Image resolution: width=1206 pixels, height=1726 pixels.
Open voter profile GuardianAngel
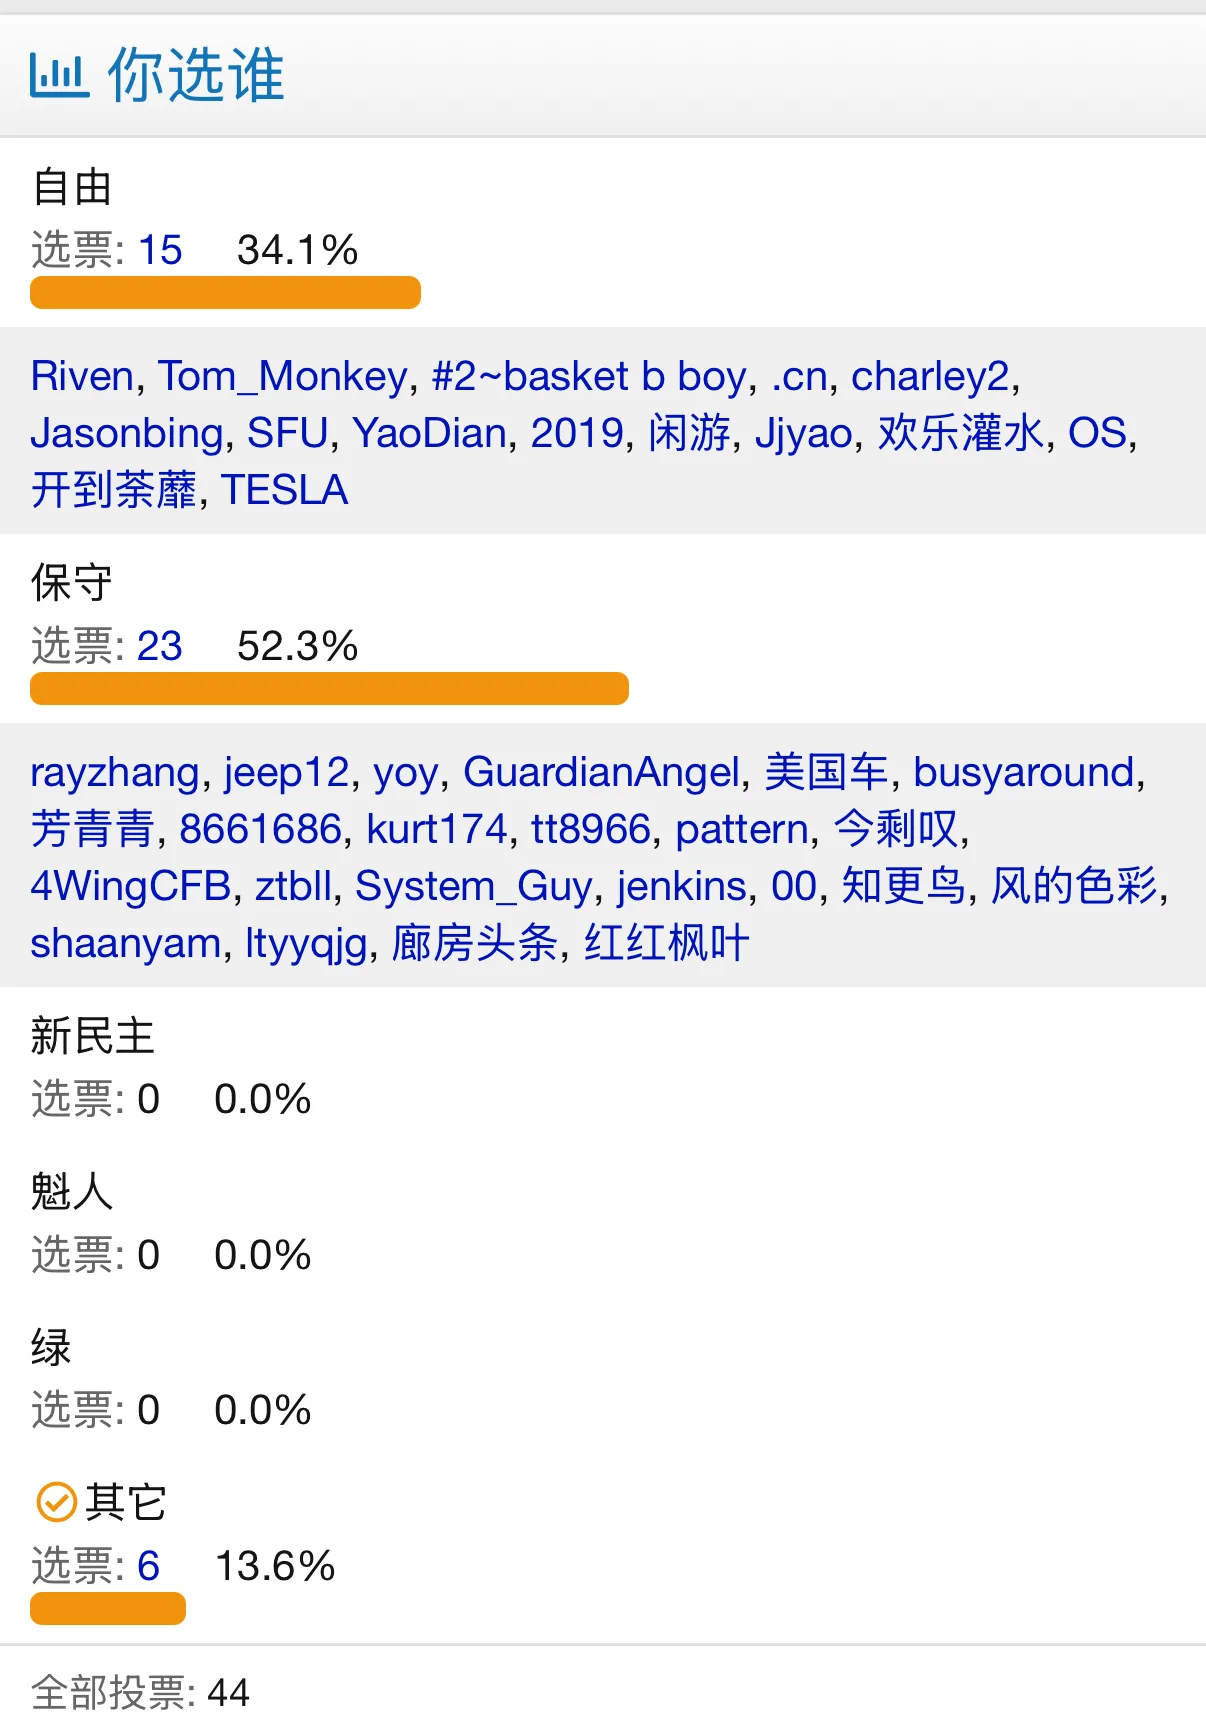601,772
